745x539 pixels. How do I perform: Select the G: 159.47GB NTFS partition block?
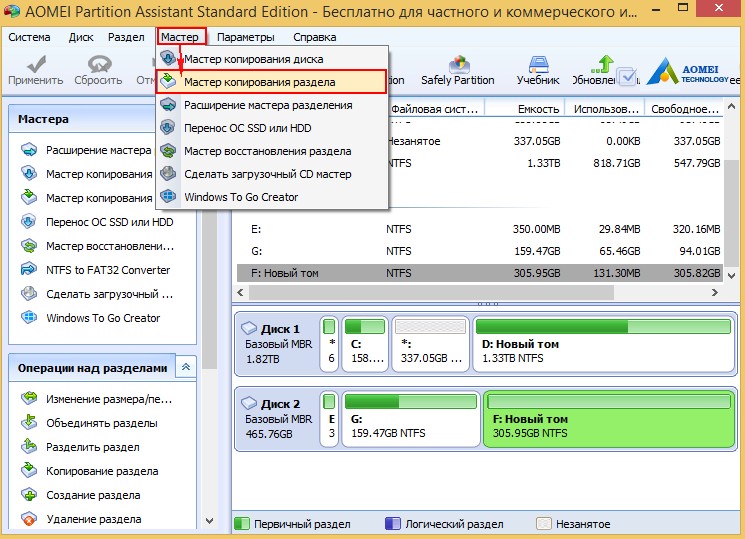[x=411, y=420]
